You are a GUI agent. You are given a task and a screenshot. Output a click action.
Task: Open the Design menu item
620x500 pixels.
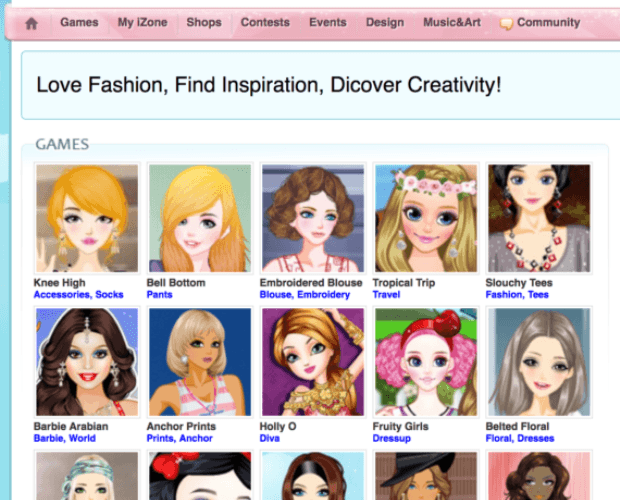click(385, 23)
